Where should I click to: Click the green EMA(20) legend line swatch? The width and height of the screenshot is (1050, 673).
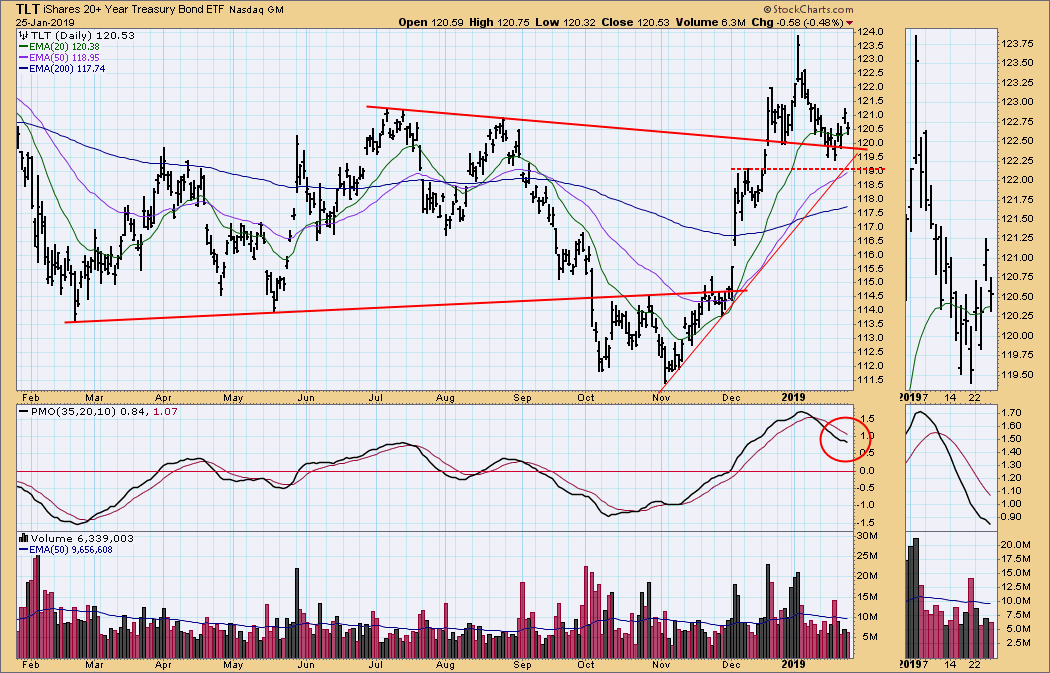point(23,47)
